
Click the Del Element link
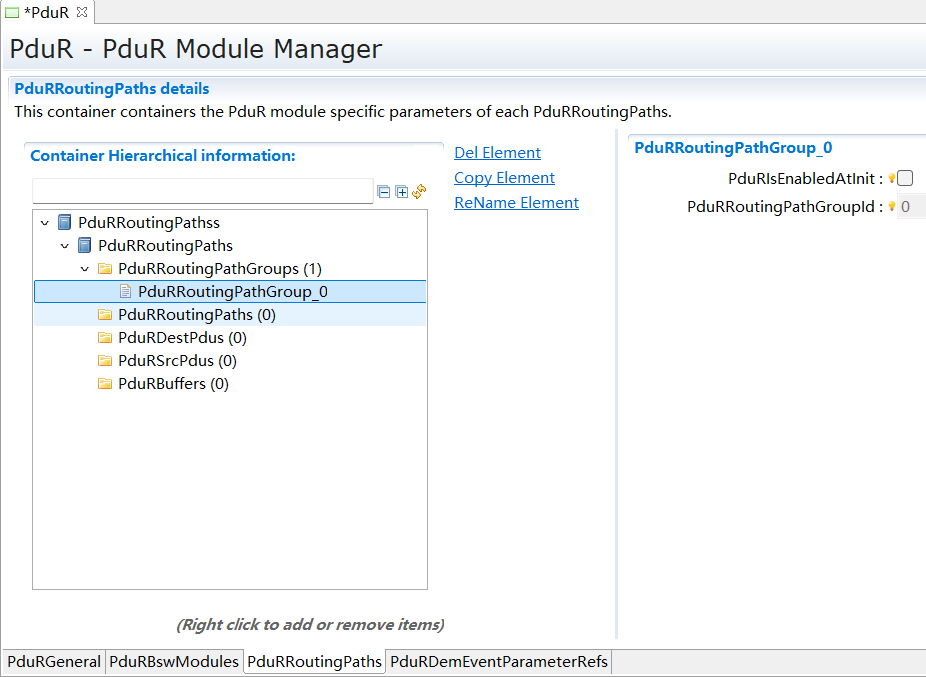click(496, 152)
